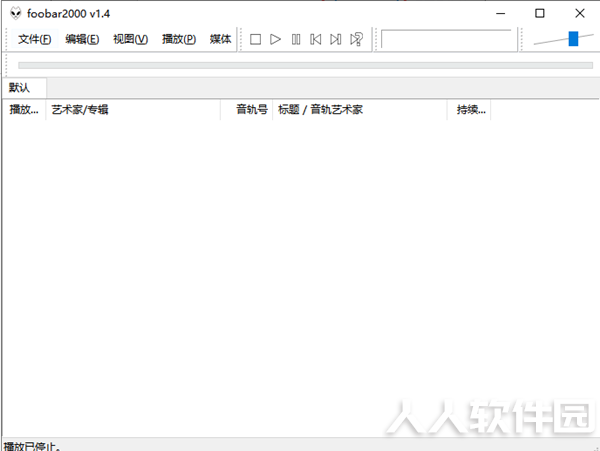Open the 媒体 menu
Image resolution: width=600 pixels, height=451 pixels.
click(220, 39)
